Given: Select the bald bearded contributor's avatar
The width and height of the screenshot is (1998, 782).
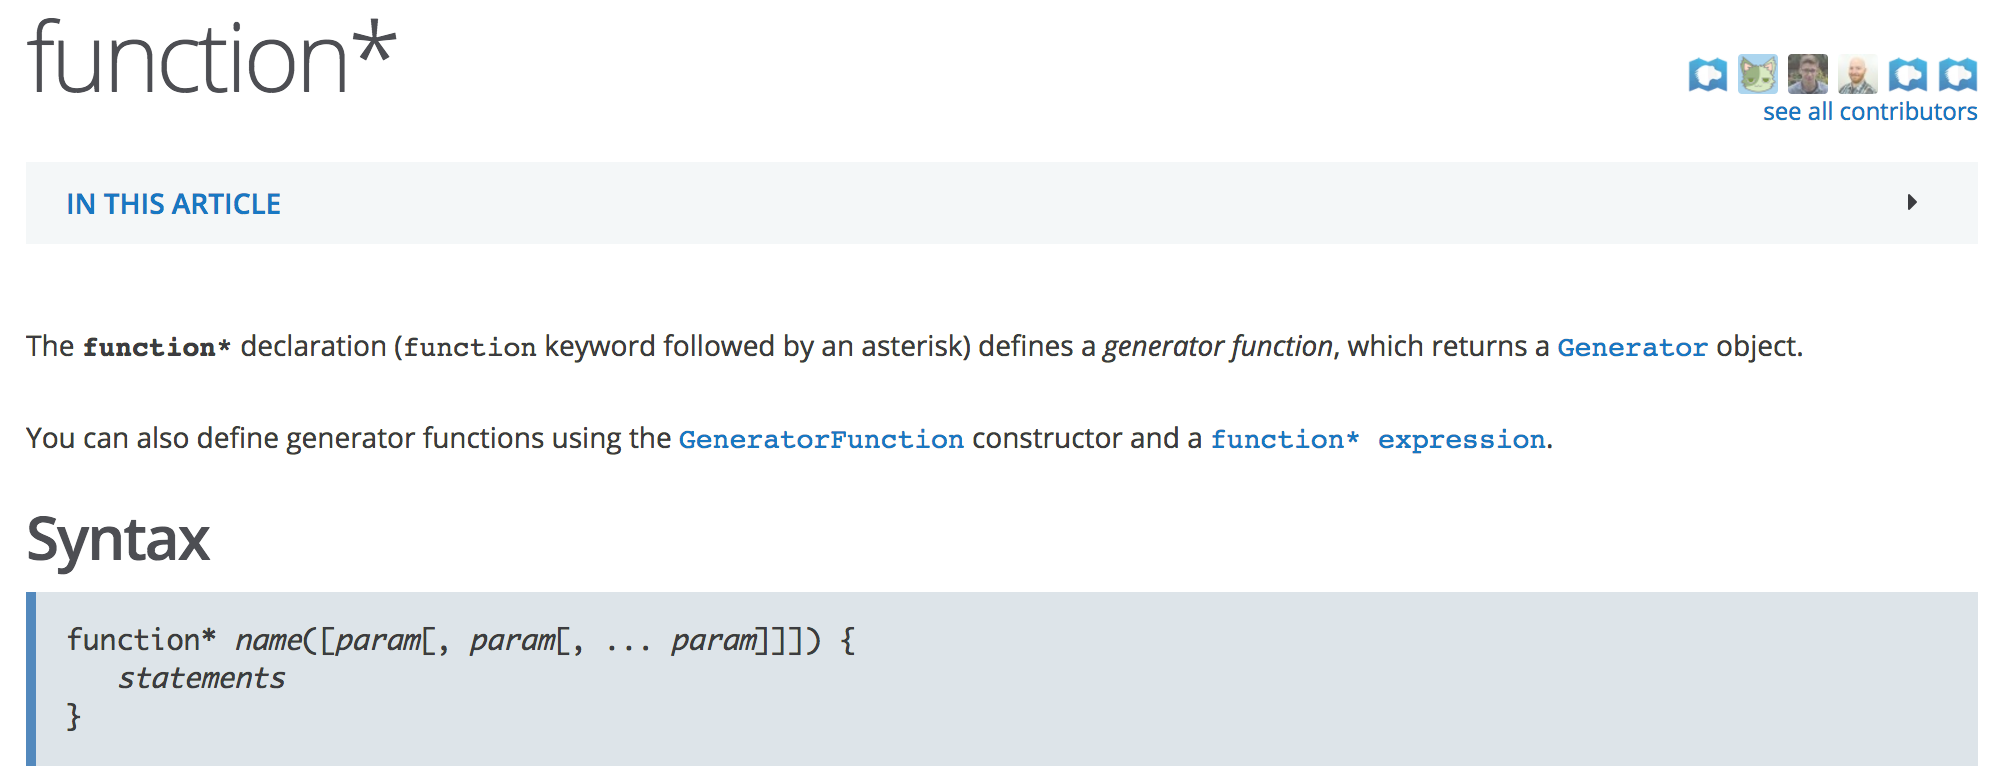Looking at the screenshot, I should [x=1857, y=74].
